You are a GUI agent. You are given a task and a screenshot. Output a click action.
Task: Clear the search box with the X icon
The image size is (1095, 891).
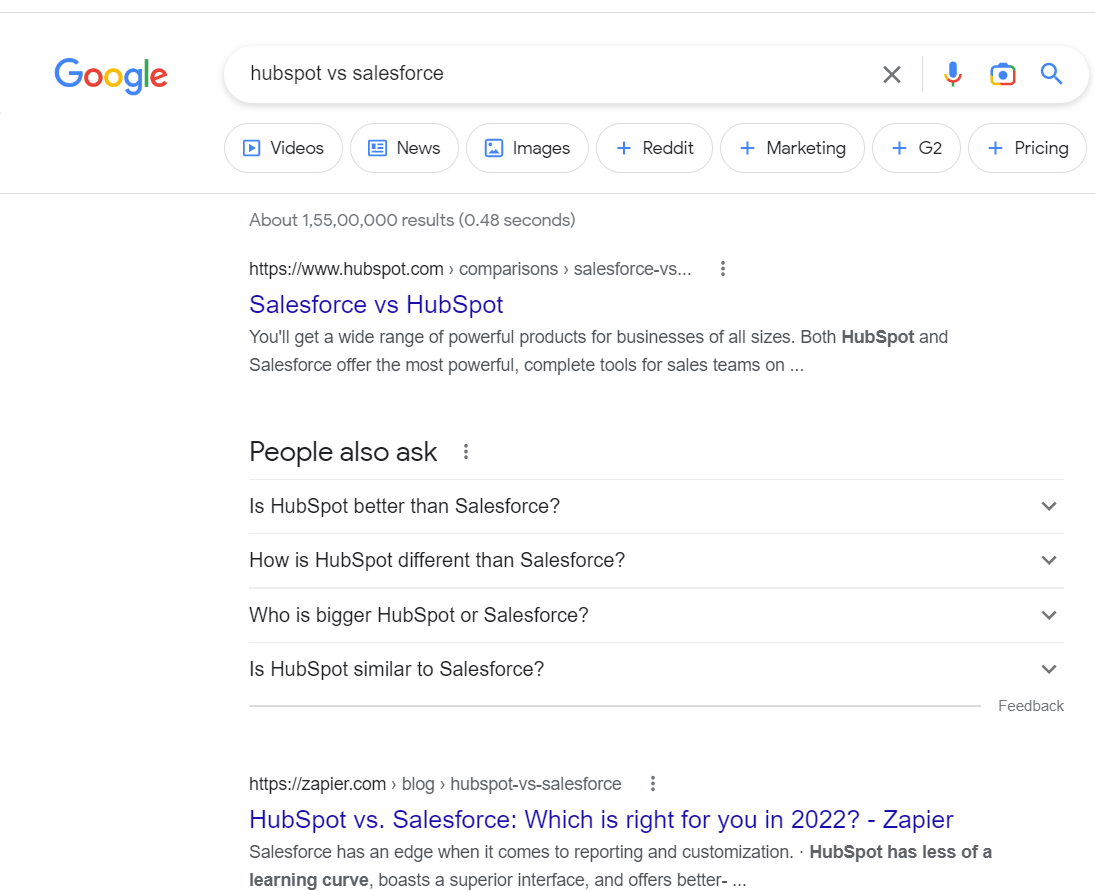891,73
